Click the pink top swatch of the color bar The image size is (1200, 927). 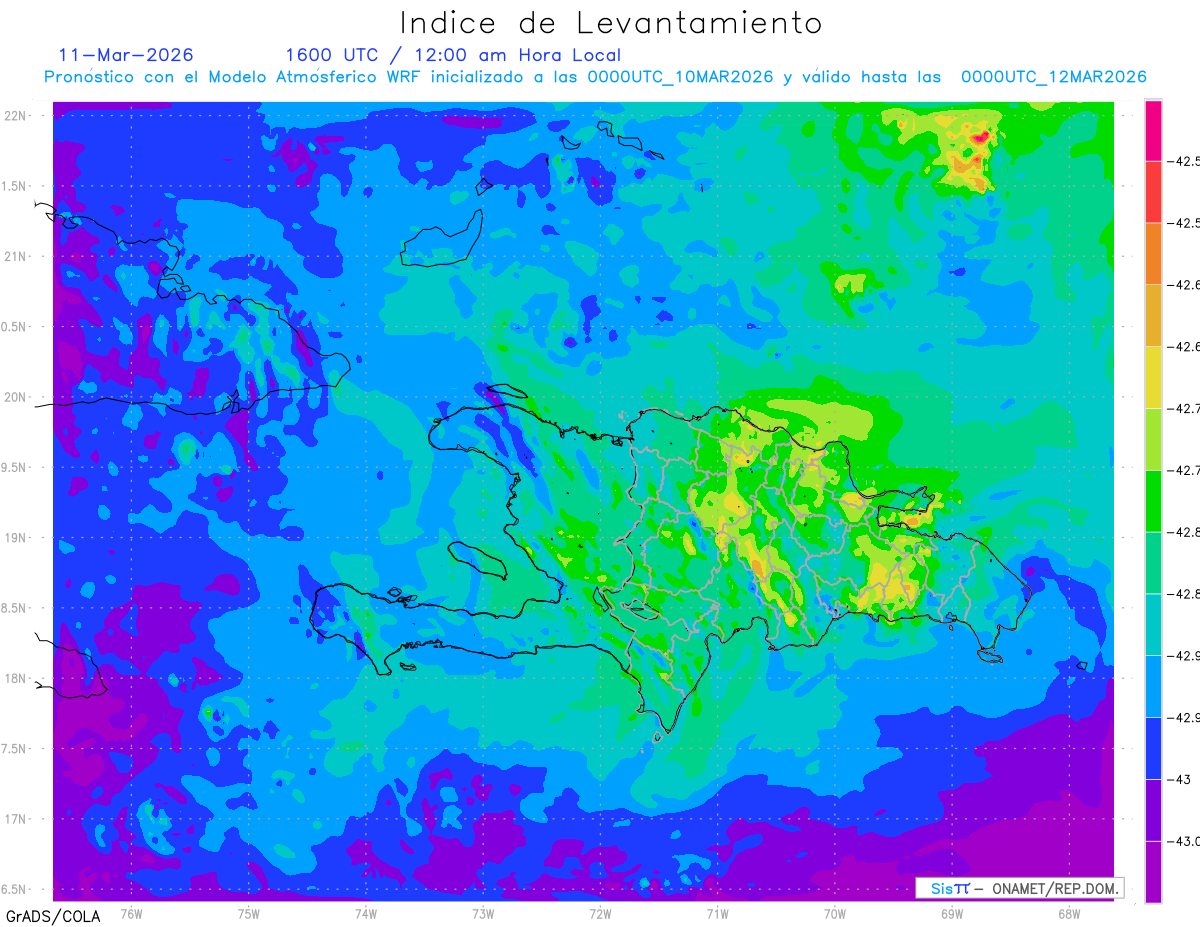tap(1153, 130)
